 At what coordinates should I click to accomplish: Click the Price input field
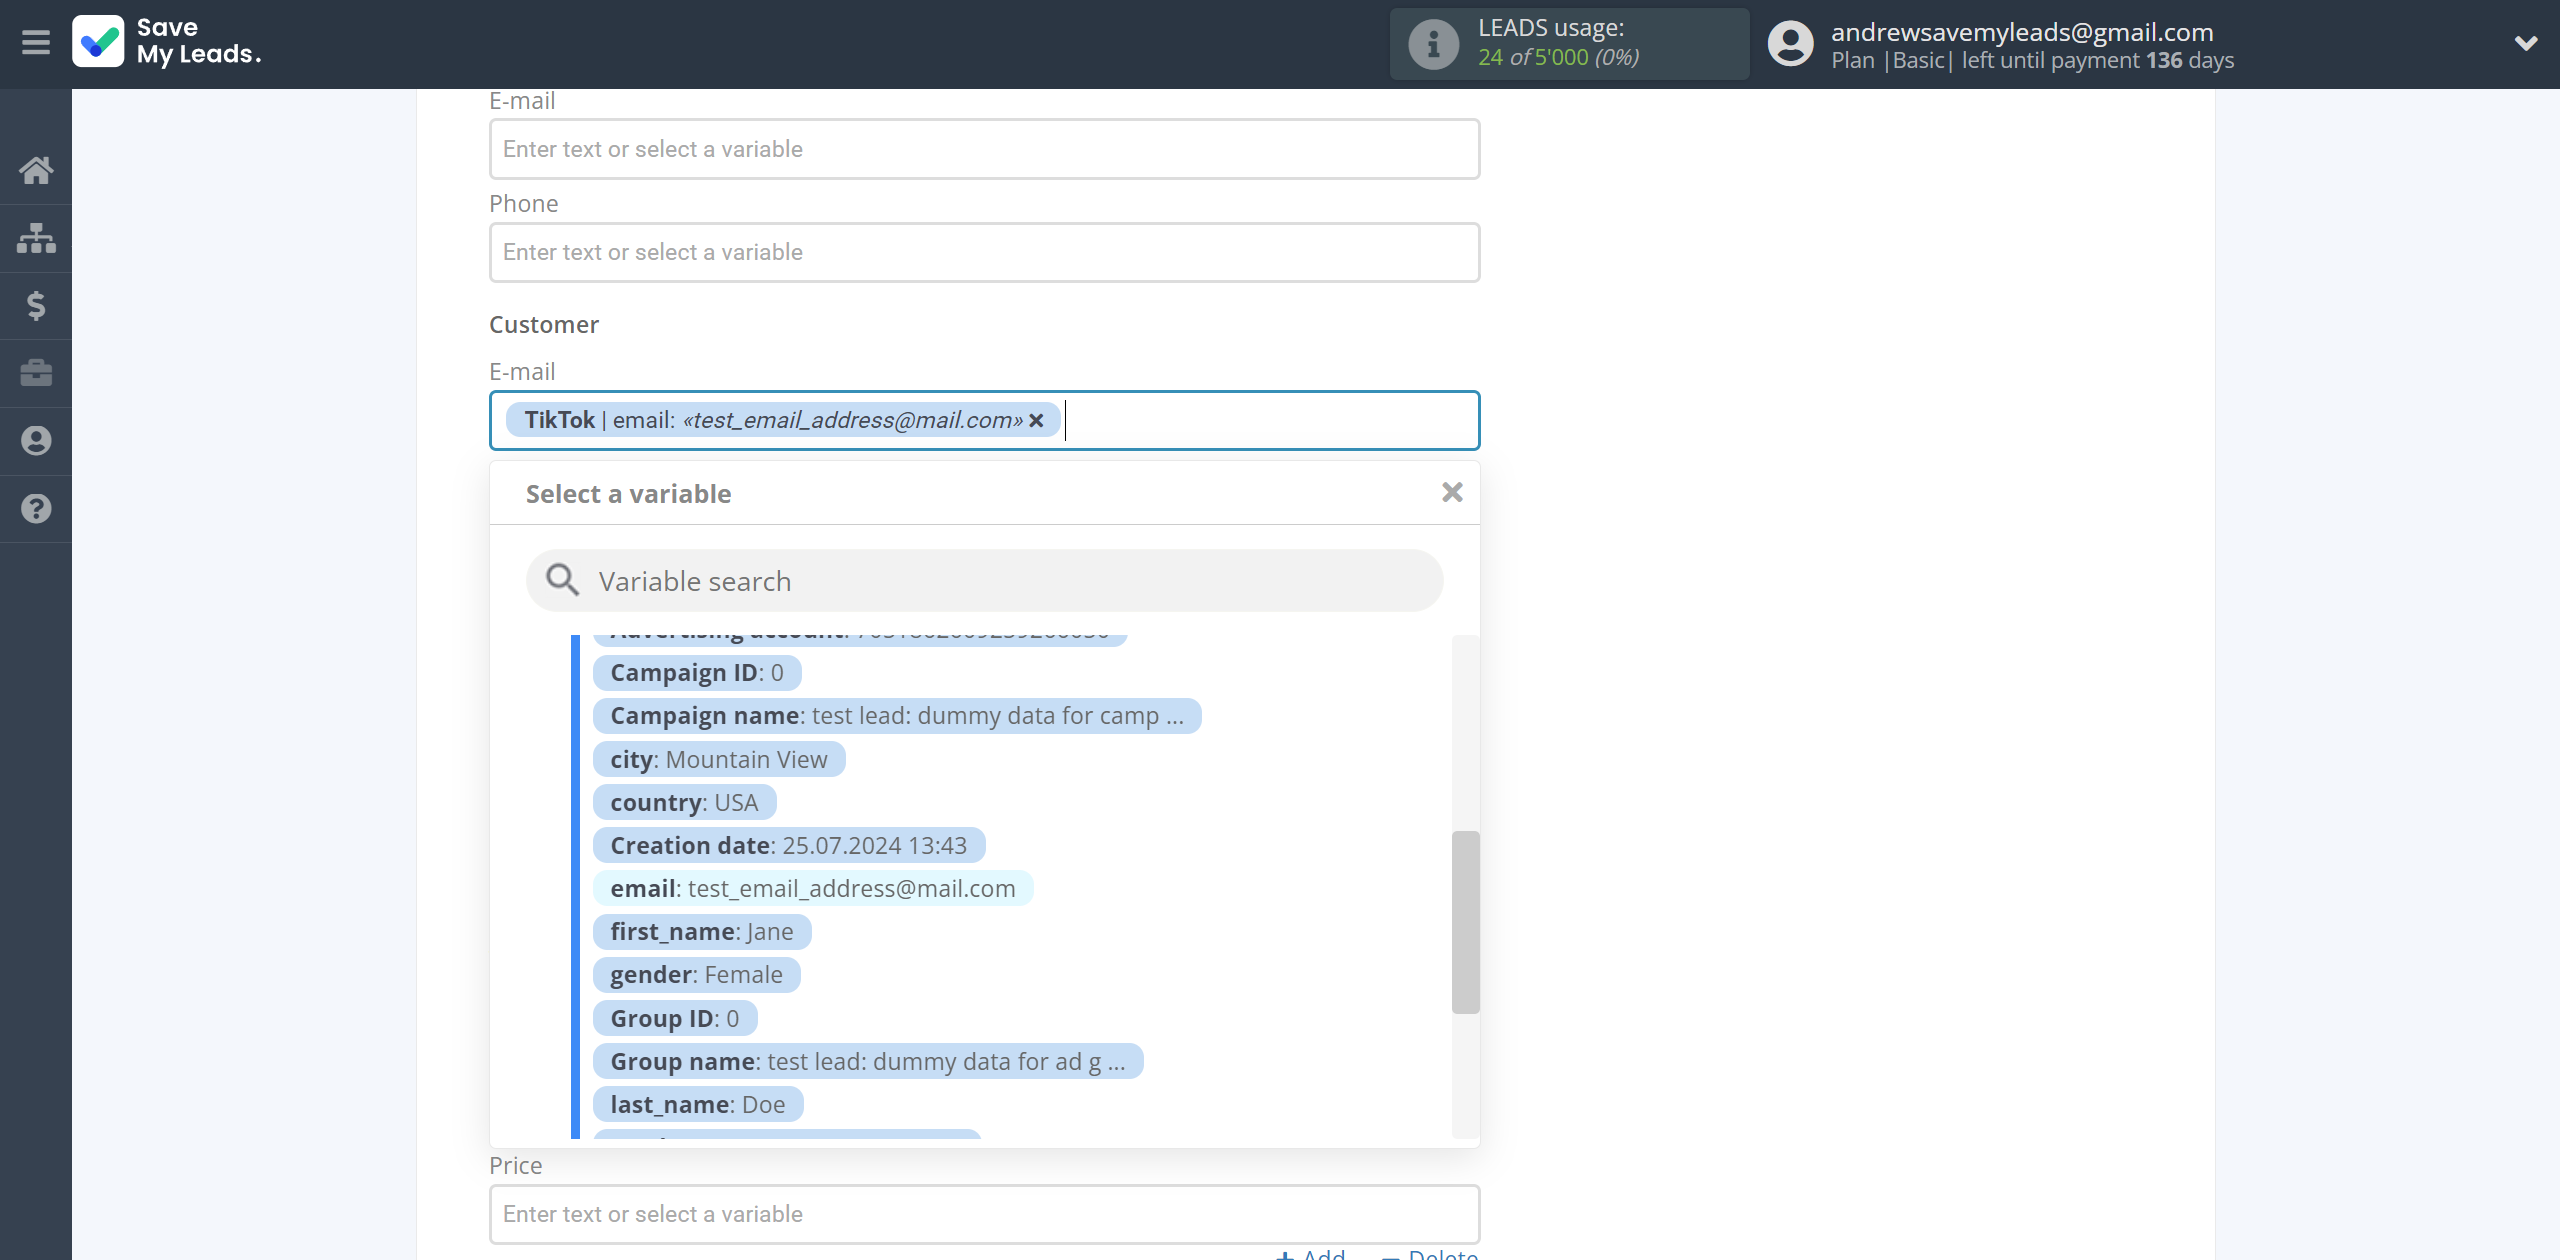pyautogui.click(x=984, y=1214)
